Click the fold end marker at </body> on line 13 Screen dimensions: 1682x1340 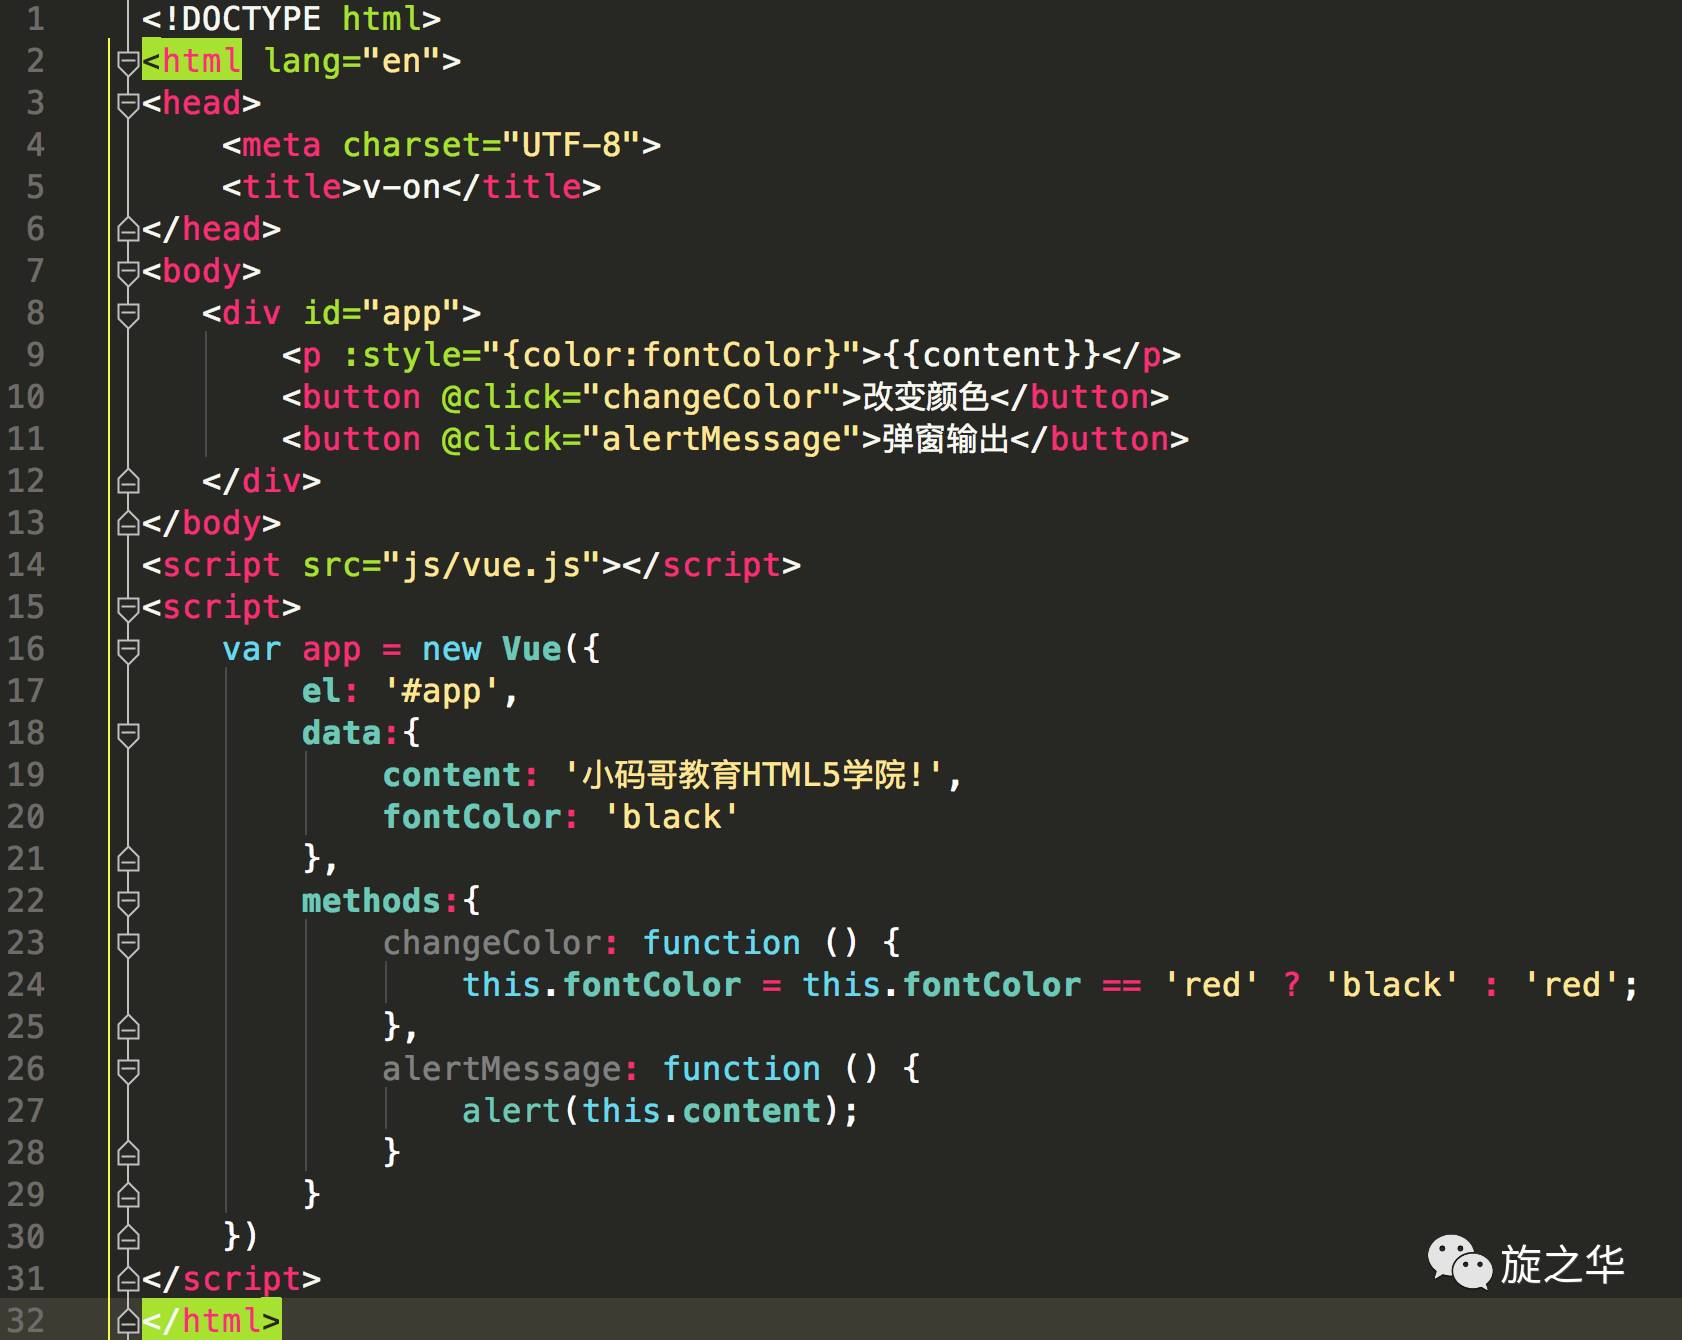[128, 524]
